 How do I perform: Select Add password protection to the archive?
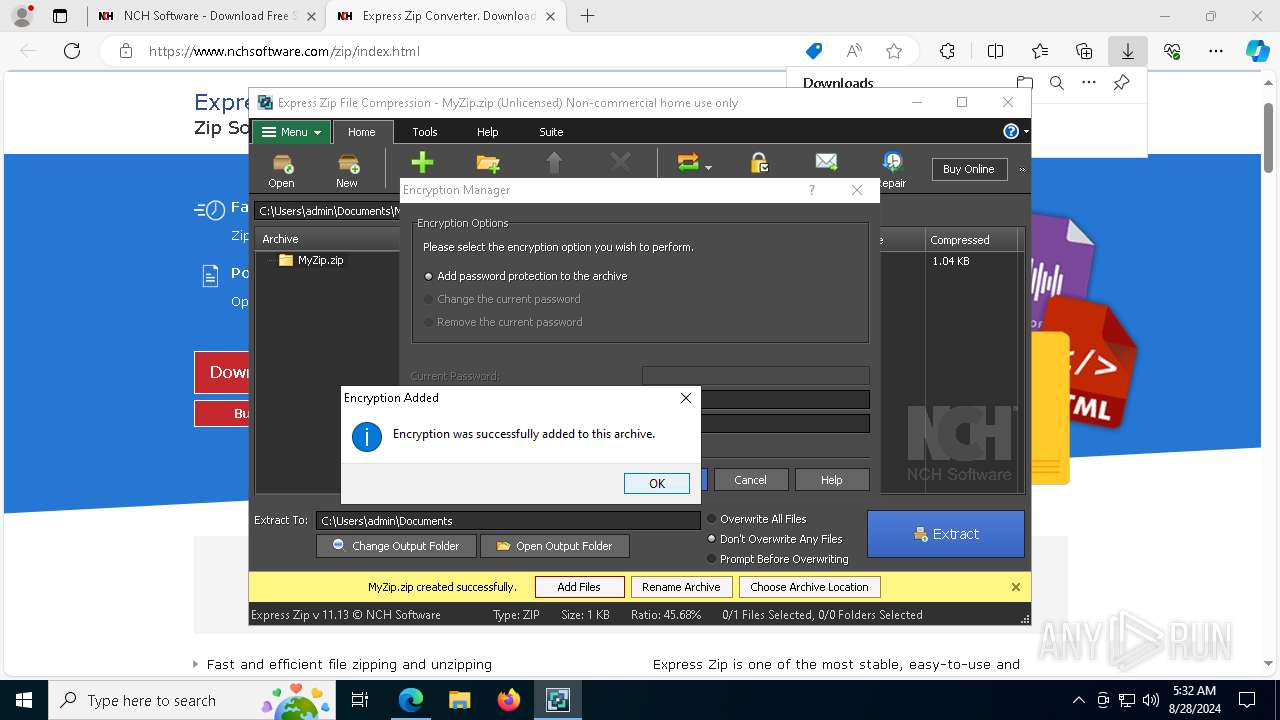click(x=525, y=276)
